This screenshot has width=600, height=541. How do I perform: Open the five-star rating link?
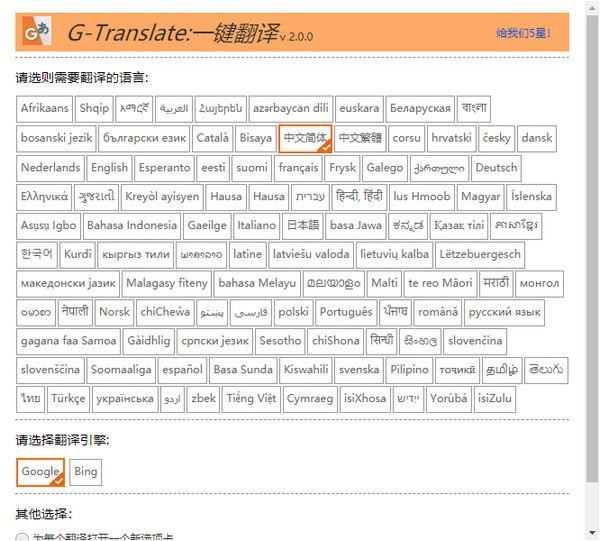click(523, 33)
